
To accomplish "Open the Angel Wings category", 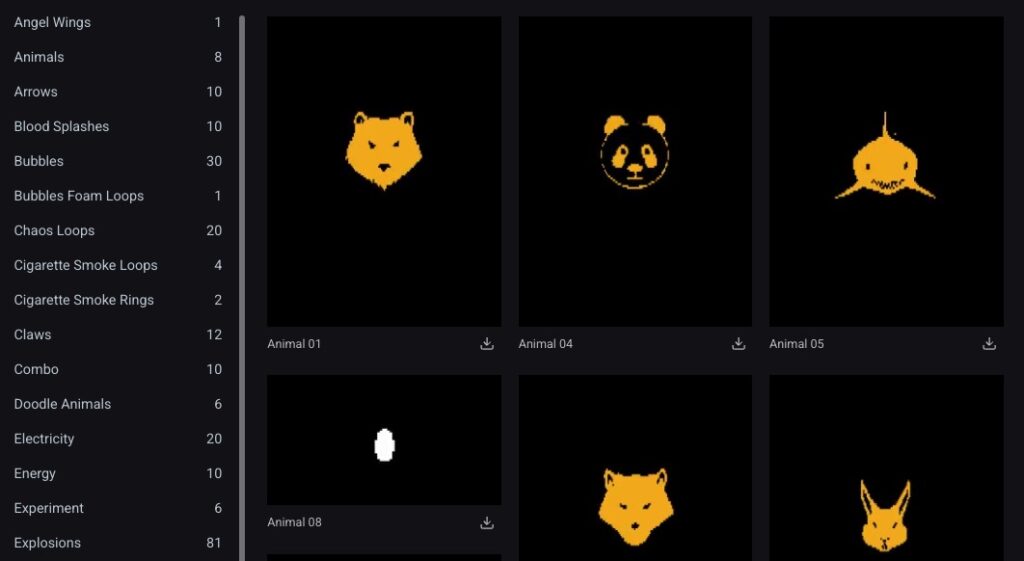I will 52,22.
